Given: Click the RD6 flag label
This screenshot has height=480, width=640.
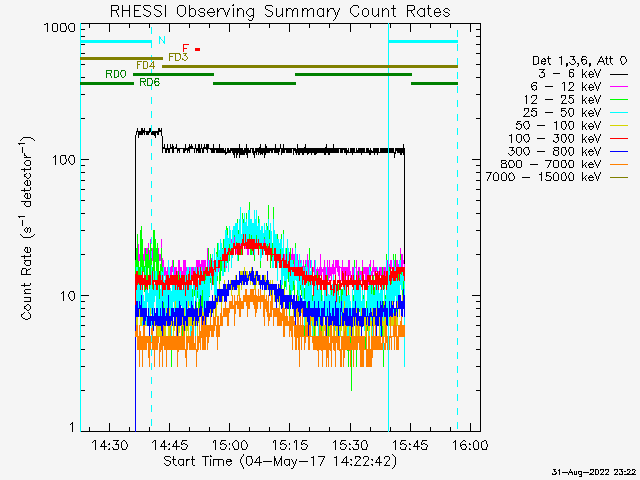Looking at the screenshot, I should [x=149, y=82].
